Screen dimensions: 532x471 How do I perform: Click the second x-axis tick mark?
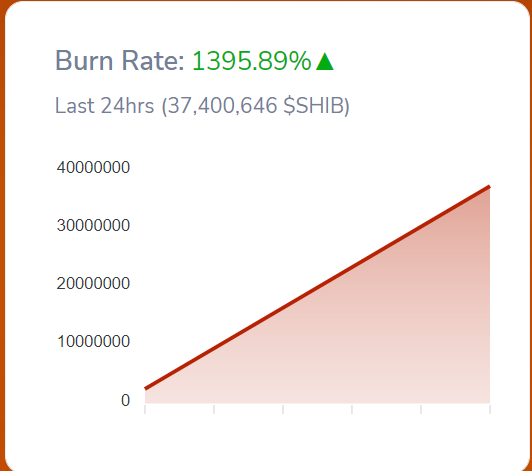[x=214, y=409]
